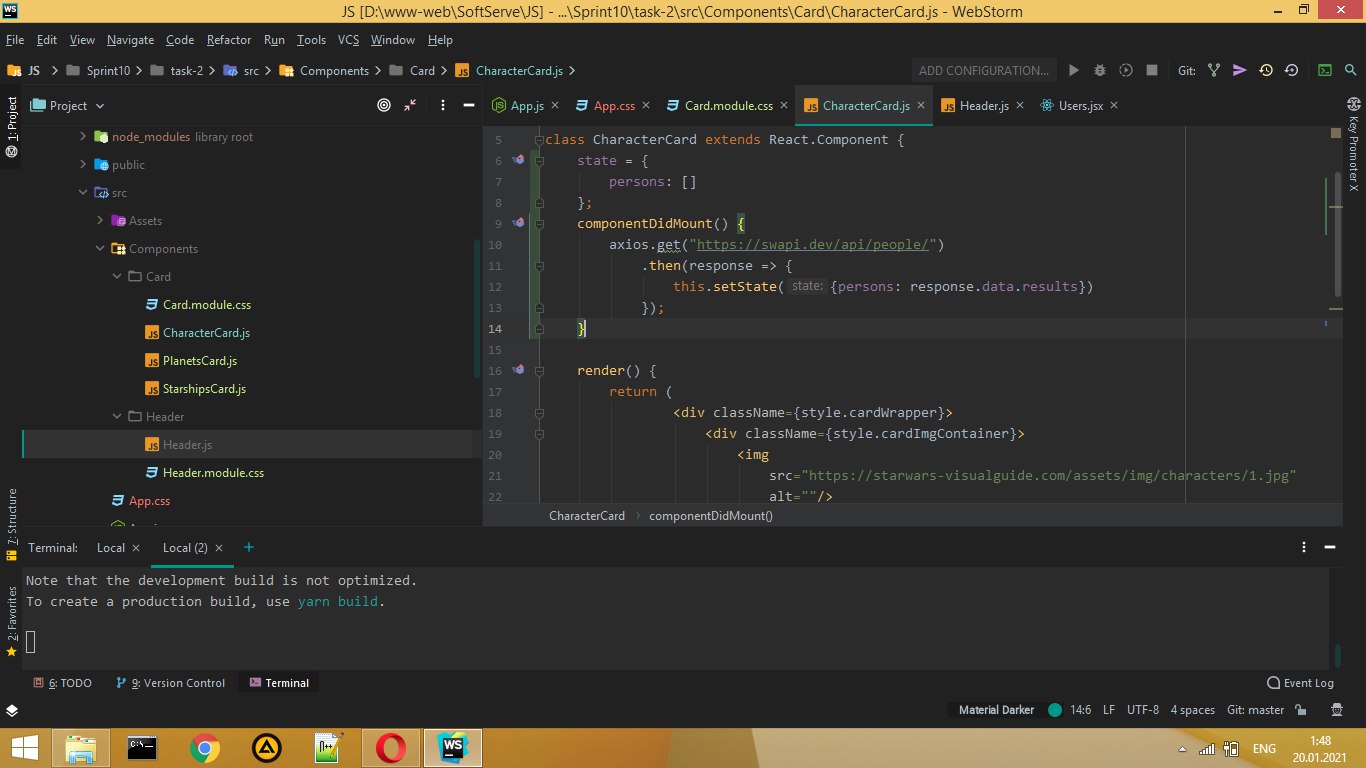The image size is (1366, 768).
Task: Click the Add Configuration button
Action: 984,71
